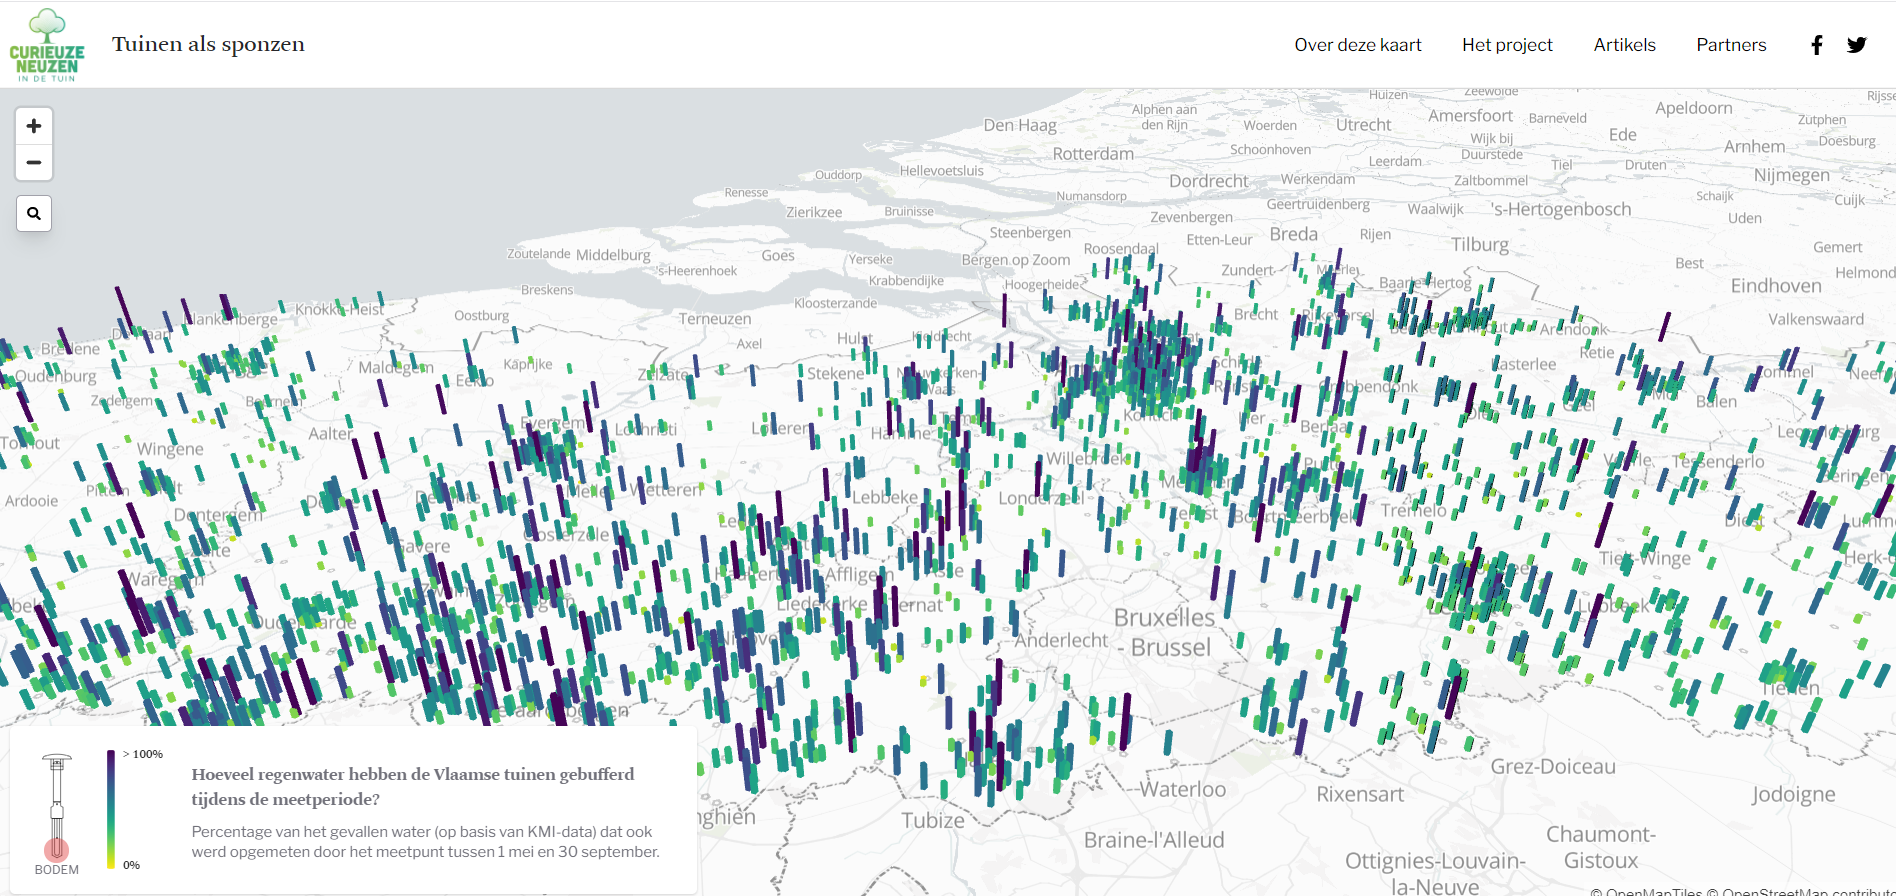The height and width of the screenshot is (896, 1896).
Task: Open the Artikels menu item
Action: 1624,45
